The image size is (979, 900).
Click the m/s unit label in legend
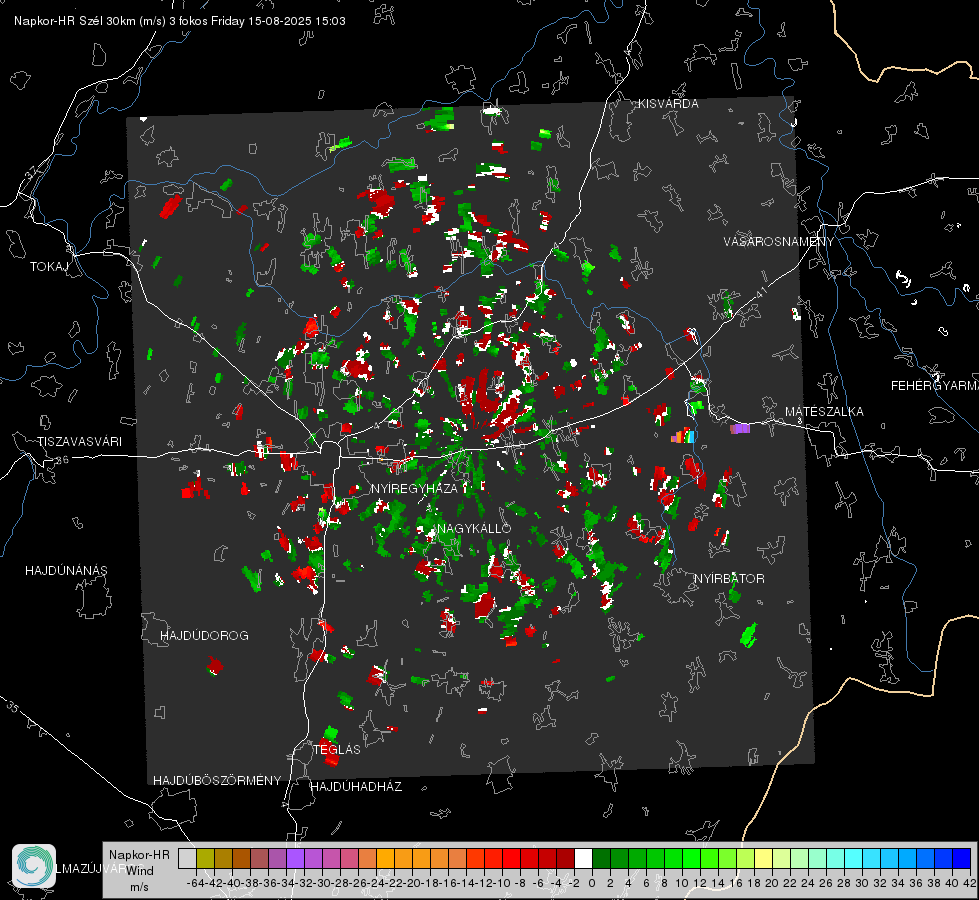tap(139, 886)
